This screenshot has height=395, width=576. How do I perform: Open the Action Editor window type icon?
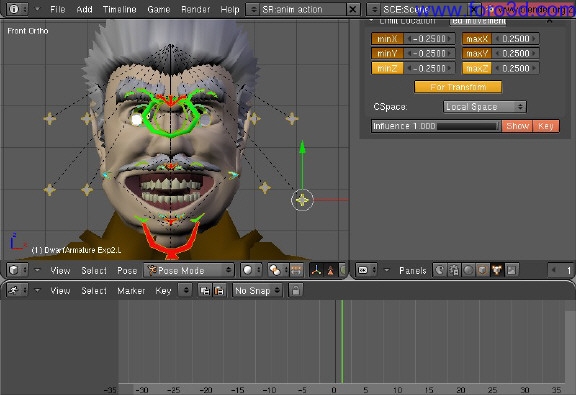[x=17, y=290]
